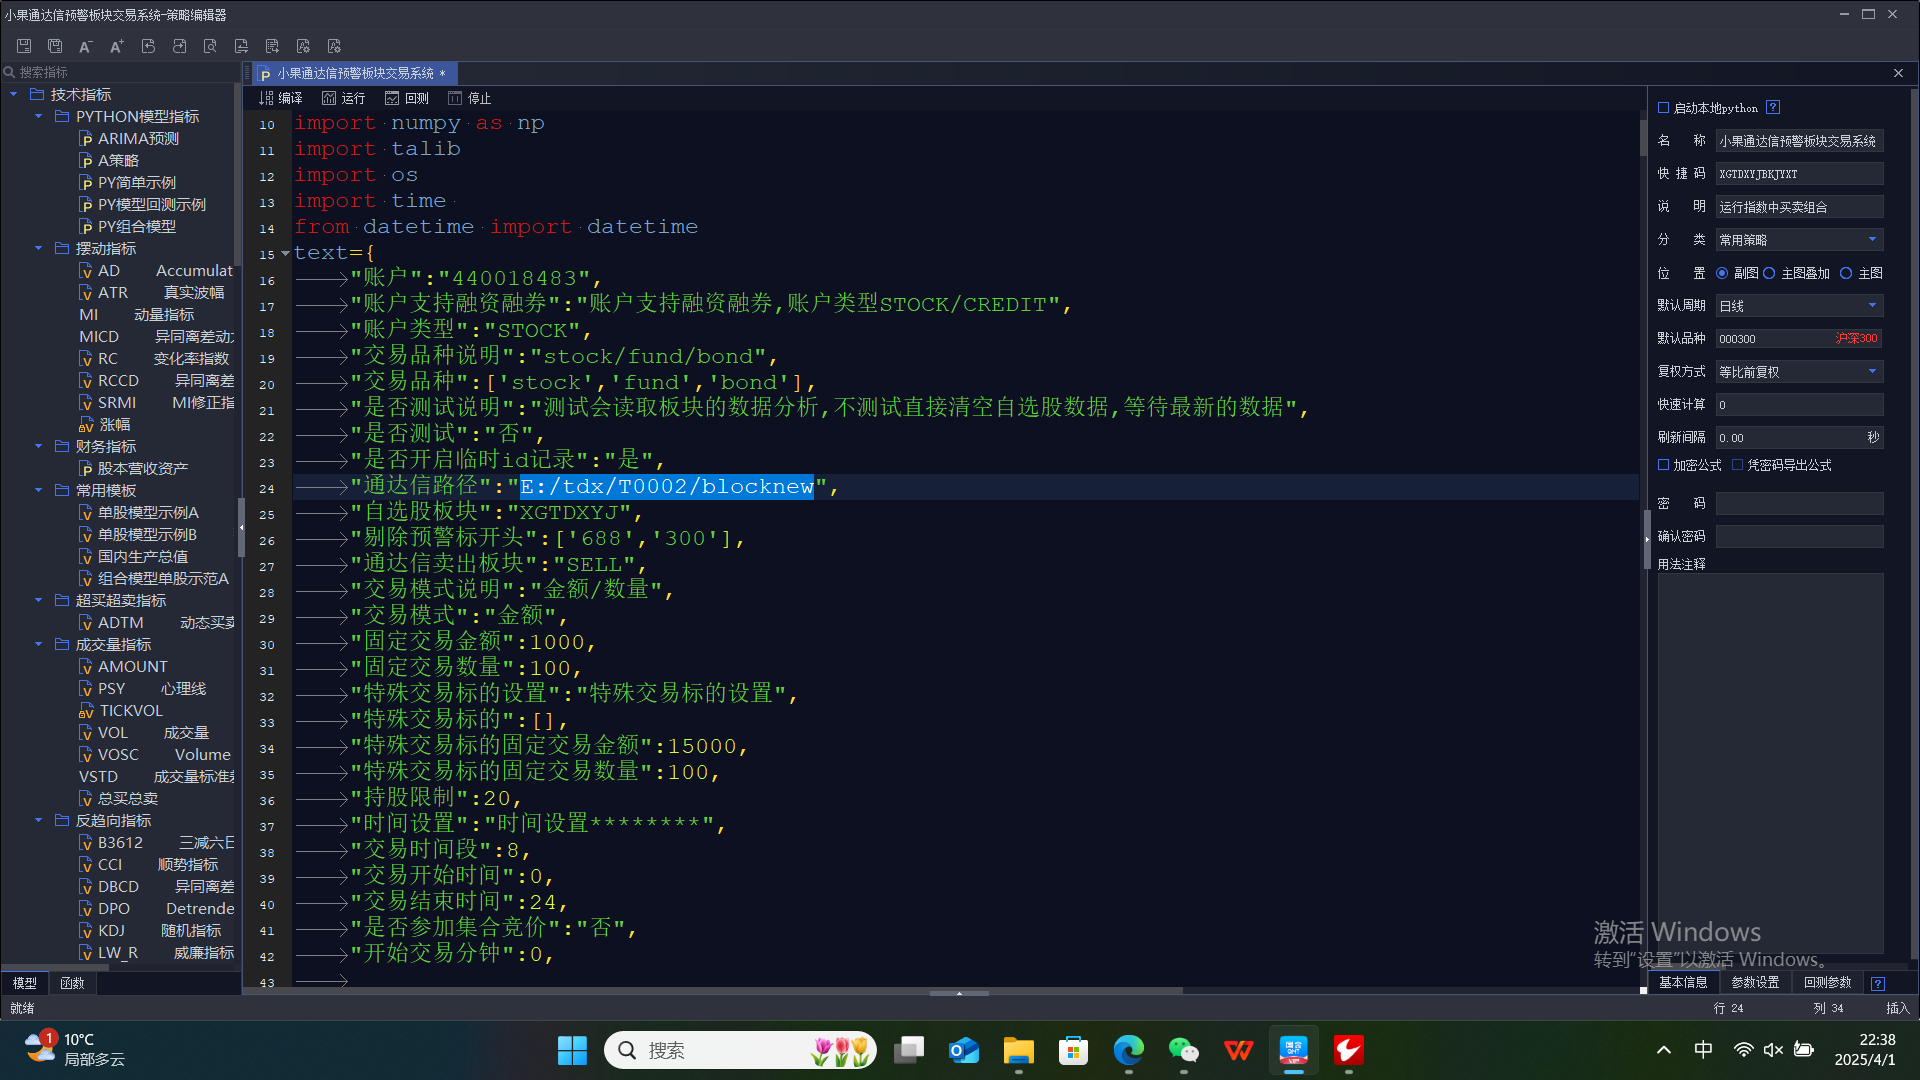Open the 复权方式 dropdown
The height and width of the screenshot is (1080, 1920).
pyautogui.click(x=1872, y=372)
